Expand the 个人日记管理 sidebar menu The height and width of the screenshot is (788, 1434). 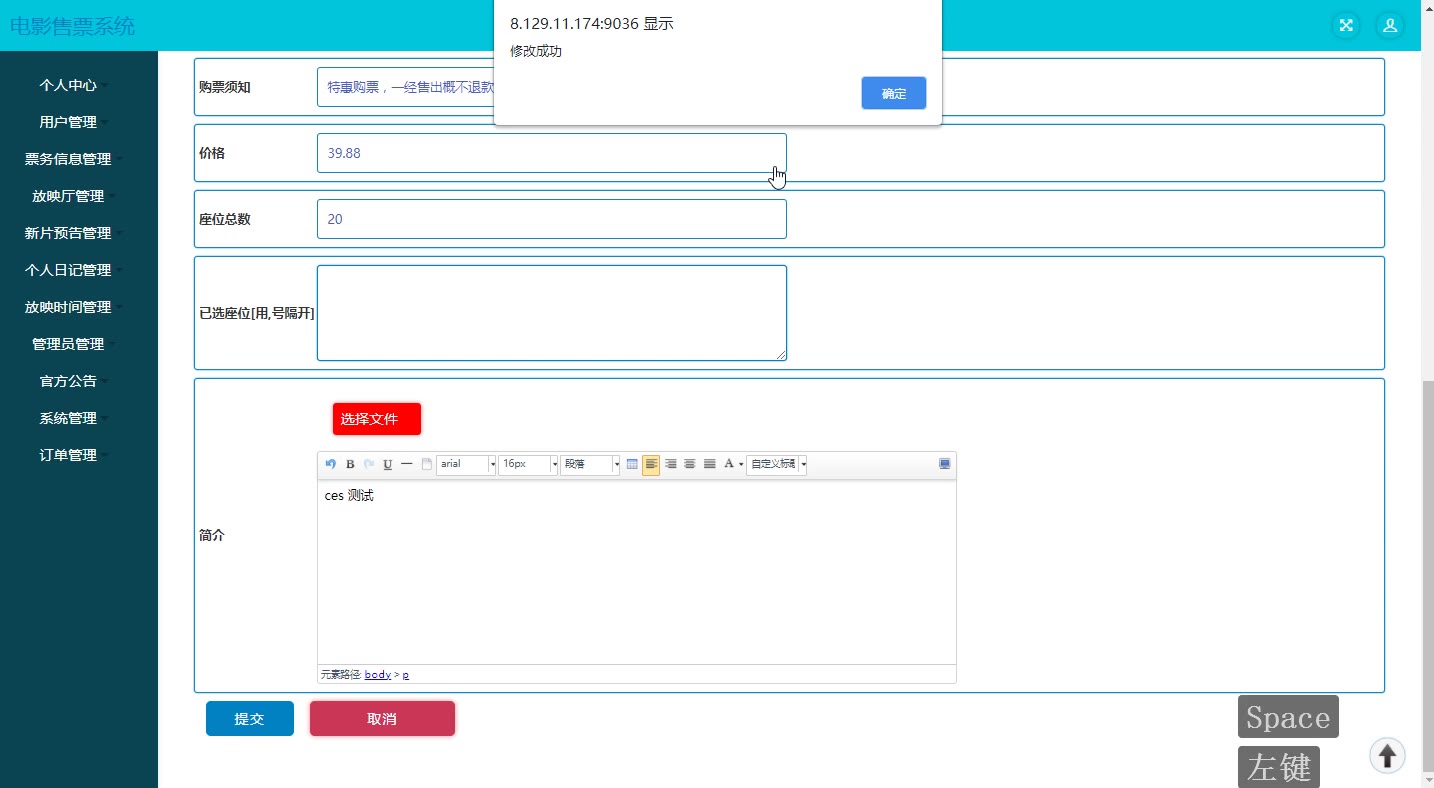74,270
